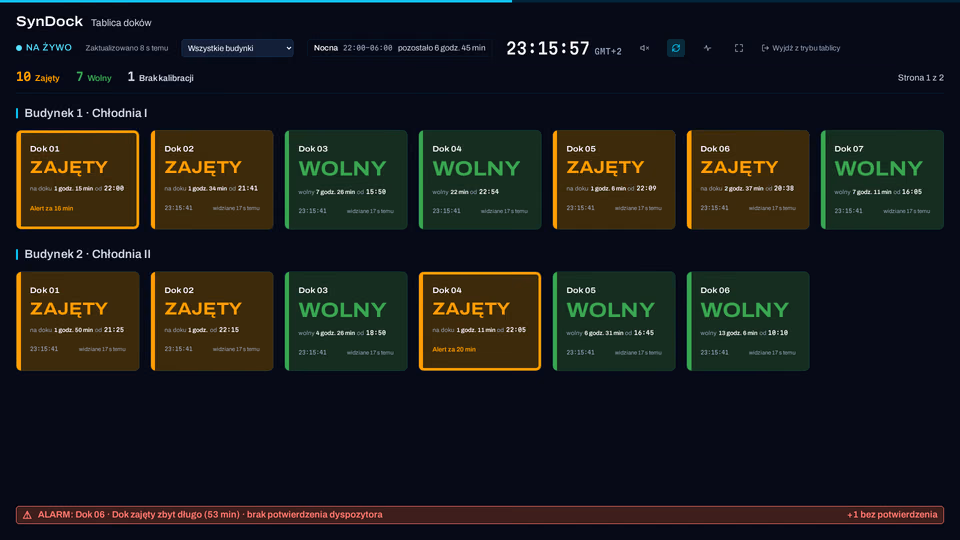This screenshot has width=960, height=540.
Task: Click Alert za 20 min text
Action: pyautogui.click(x=454, y=350)
